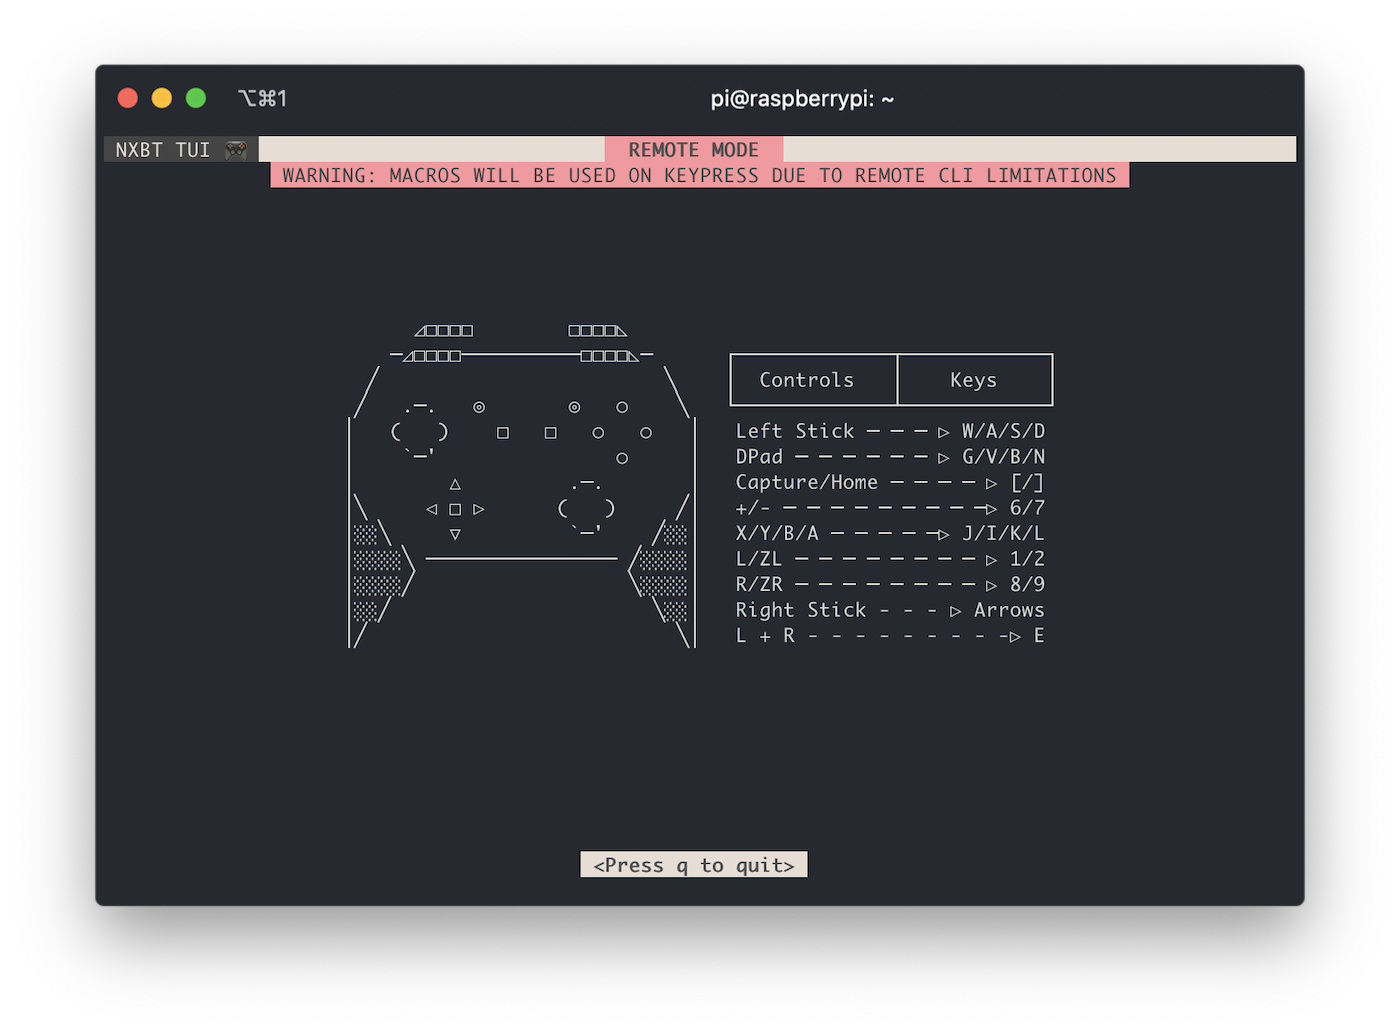Click the D-pad left arrow on the controller
The height and width of the screenshot is (1032, 1400).
point(432,509)
